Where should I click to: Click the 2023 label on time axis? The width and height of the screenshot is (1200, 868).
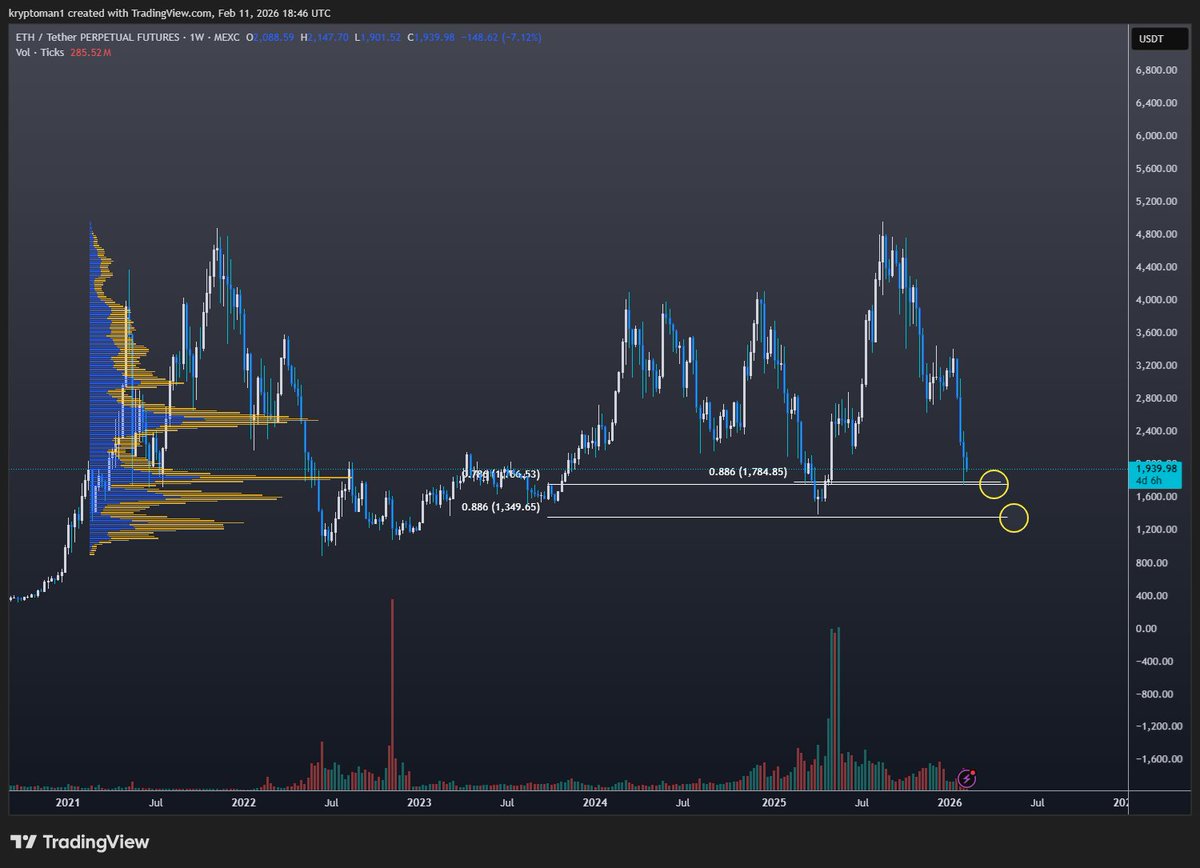coord(419,802)
